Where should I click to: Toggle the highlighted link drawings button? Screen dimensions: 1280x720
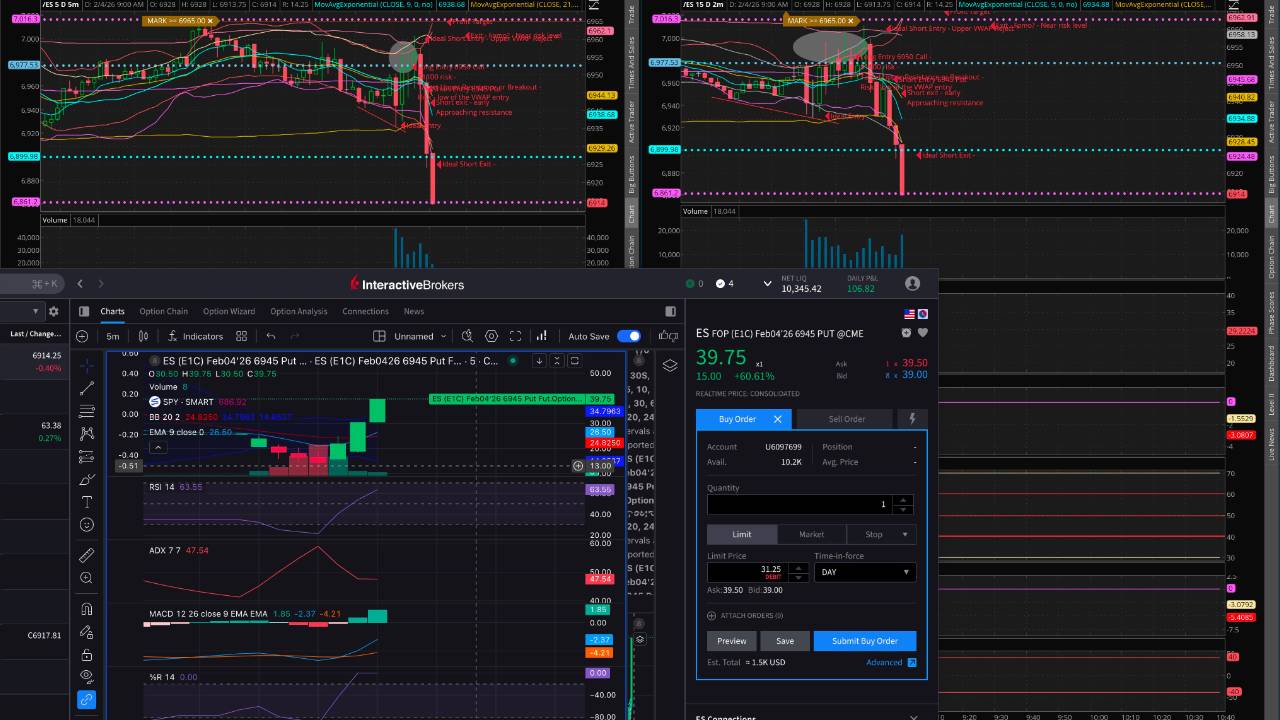click(x=87, y=700)
